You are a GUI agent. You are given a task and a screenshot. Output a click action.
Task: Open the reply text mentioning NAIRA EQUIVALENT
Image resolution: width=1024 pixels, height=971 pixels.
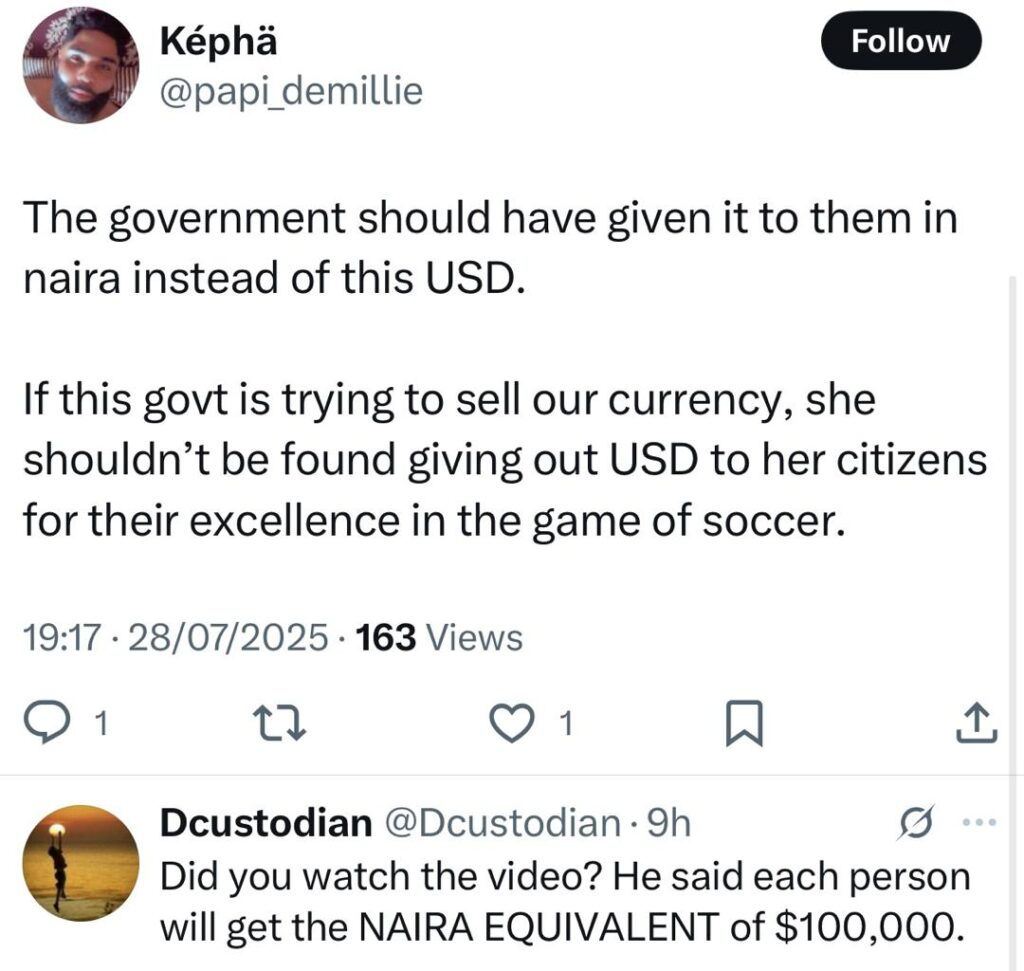[x=565, y=901]
